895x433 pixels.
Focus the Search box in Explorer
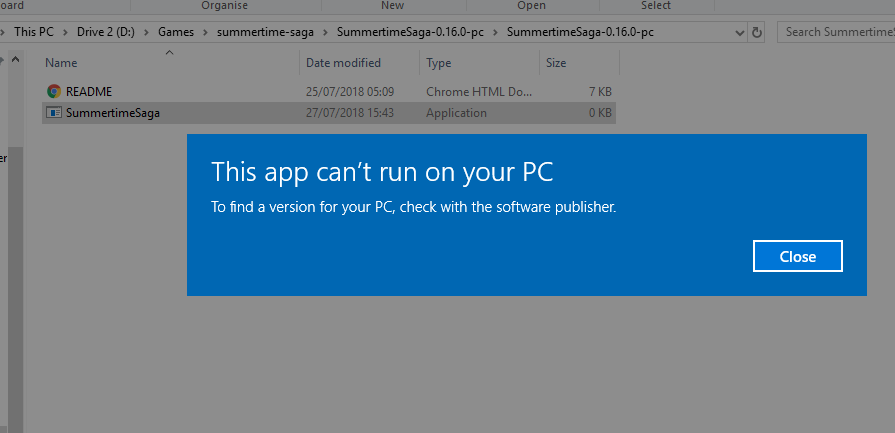pos(836,32)
